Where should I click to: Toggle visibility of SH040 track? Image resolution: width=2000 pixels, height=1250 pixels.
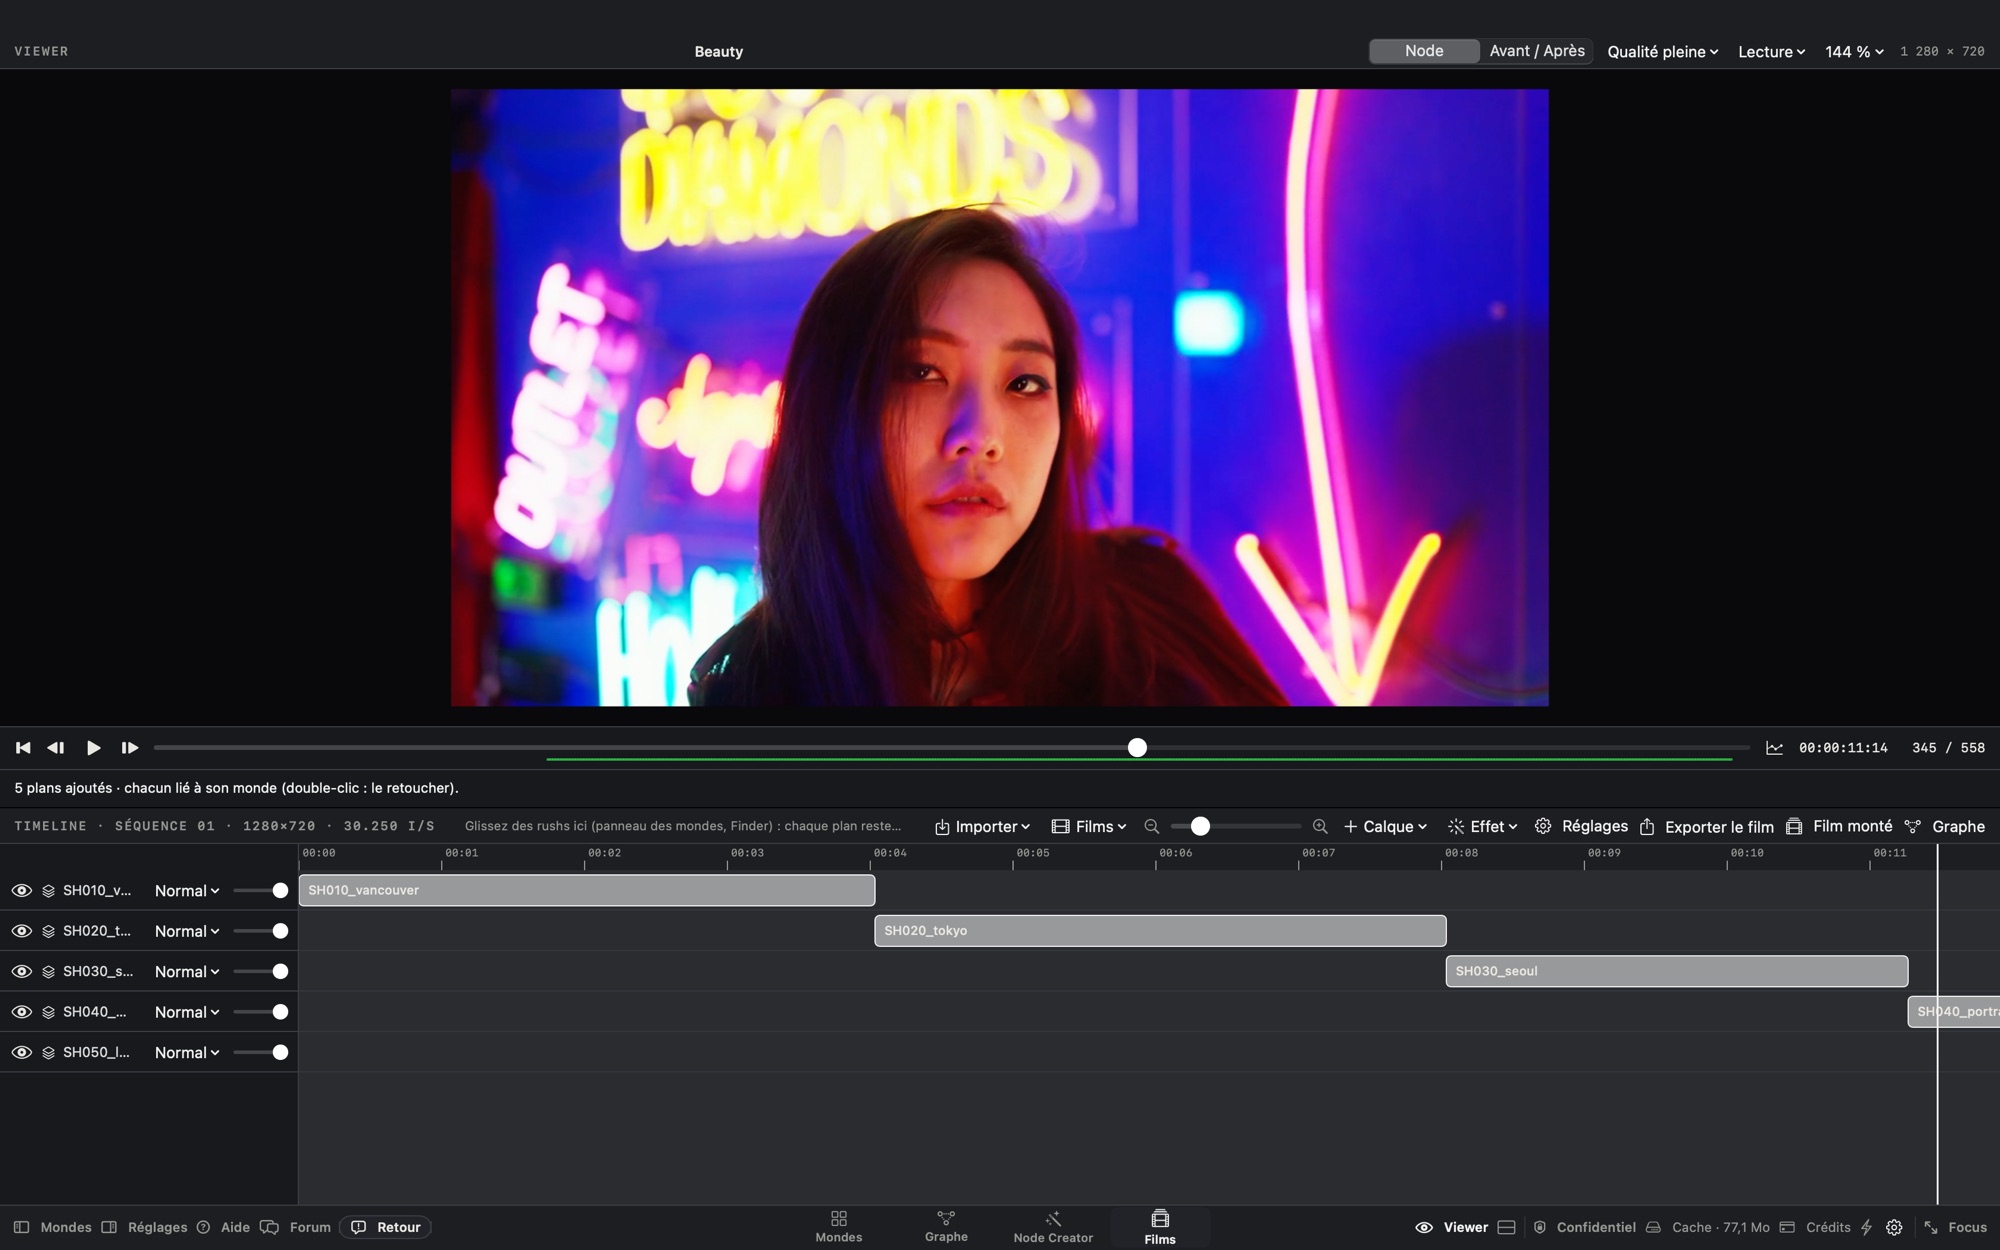(21, 1012)
